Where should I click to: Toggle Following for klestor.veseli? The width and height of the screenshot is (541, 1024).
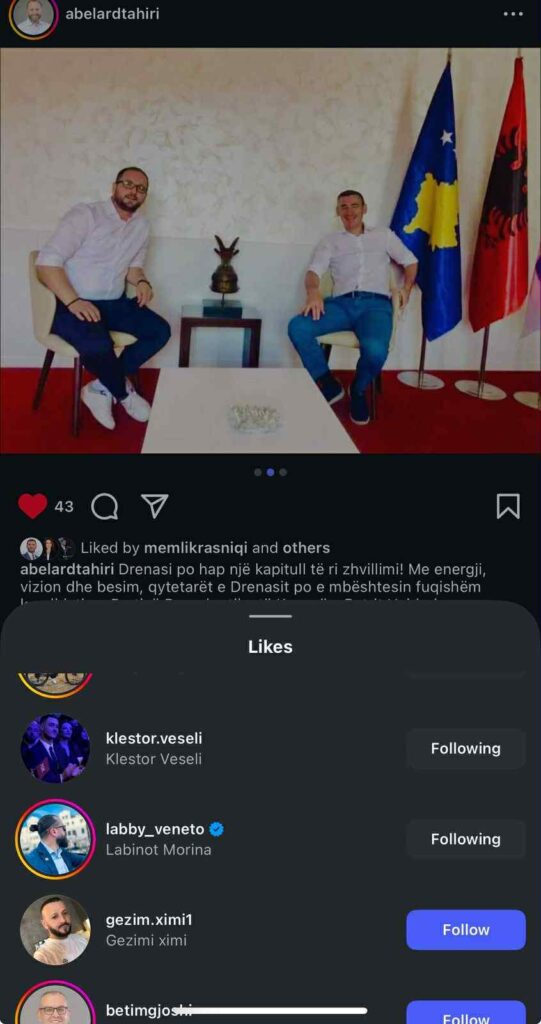tap(466, 748)
